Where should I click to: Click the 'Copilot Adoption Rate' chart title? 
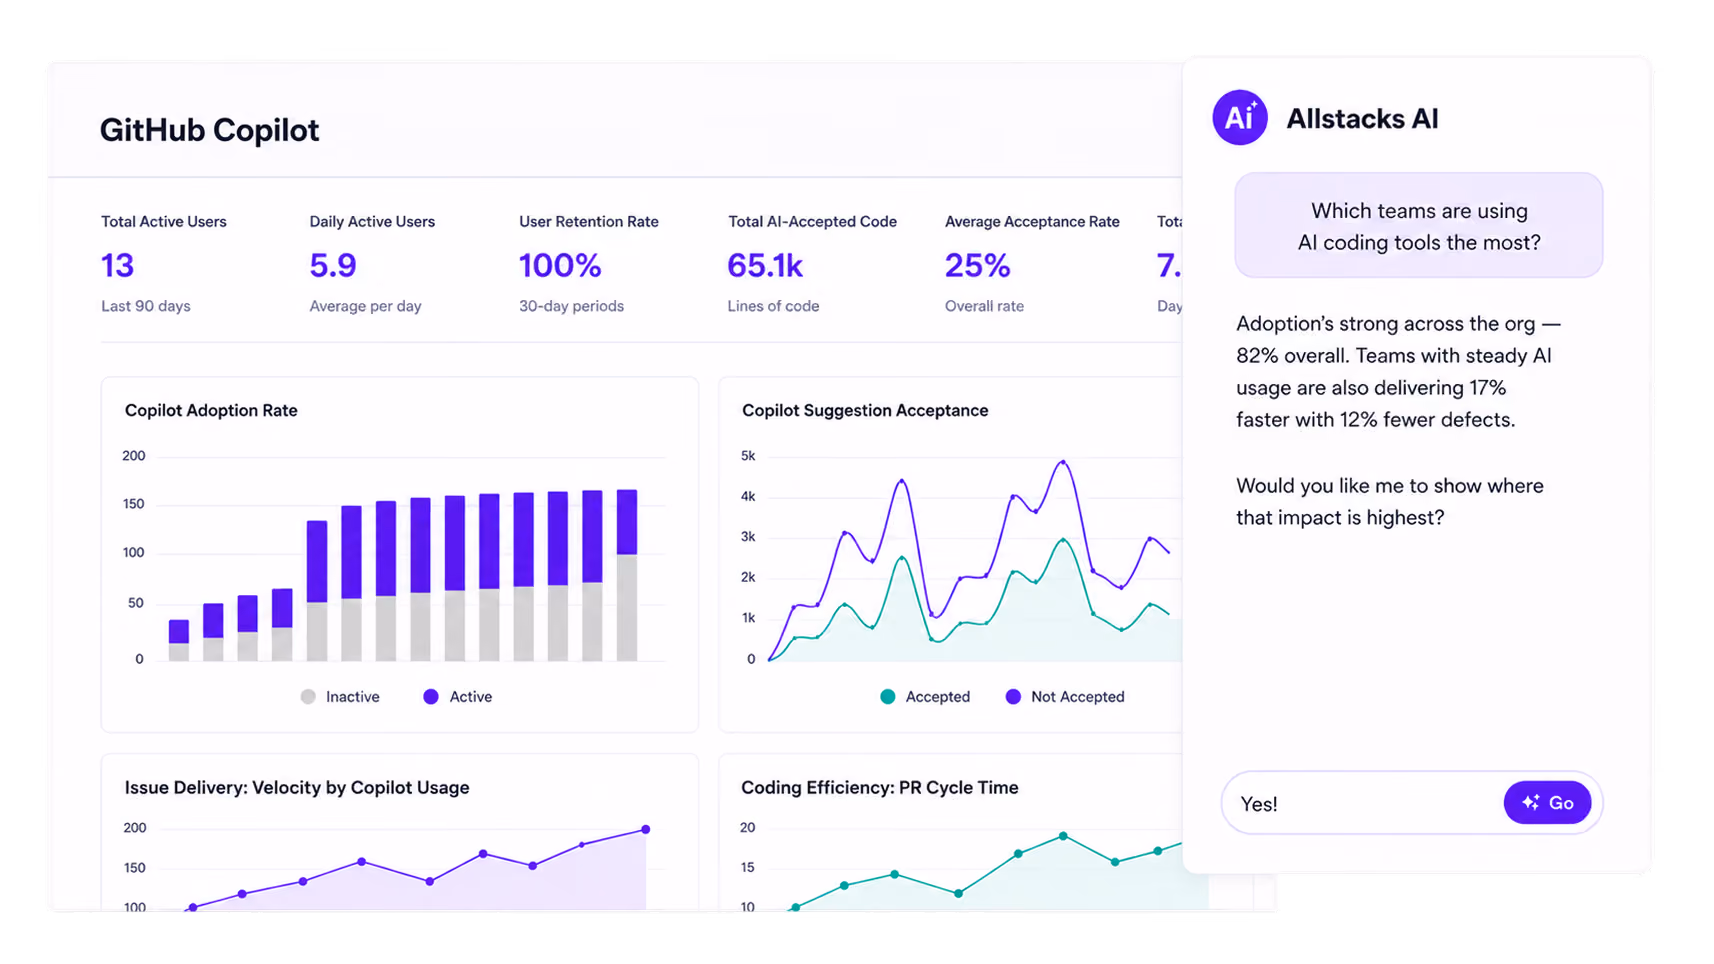[211, 410]
